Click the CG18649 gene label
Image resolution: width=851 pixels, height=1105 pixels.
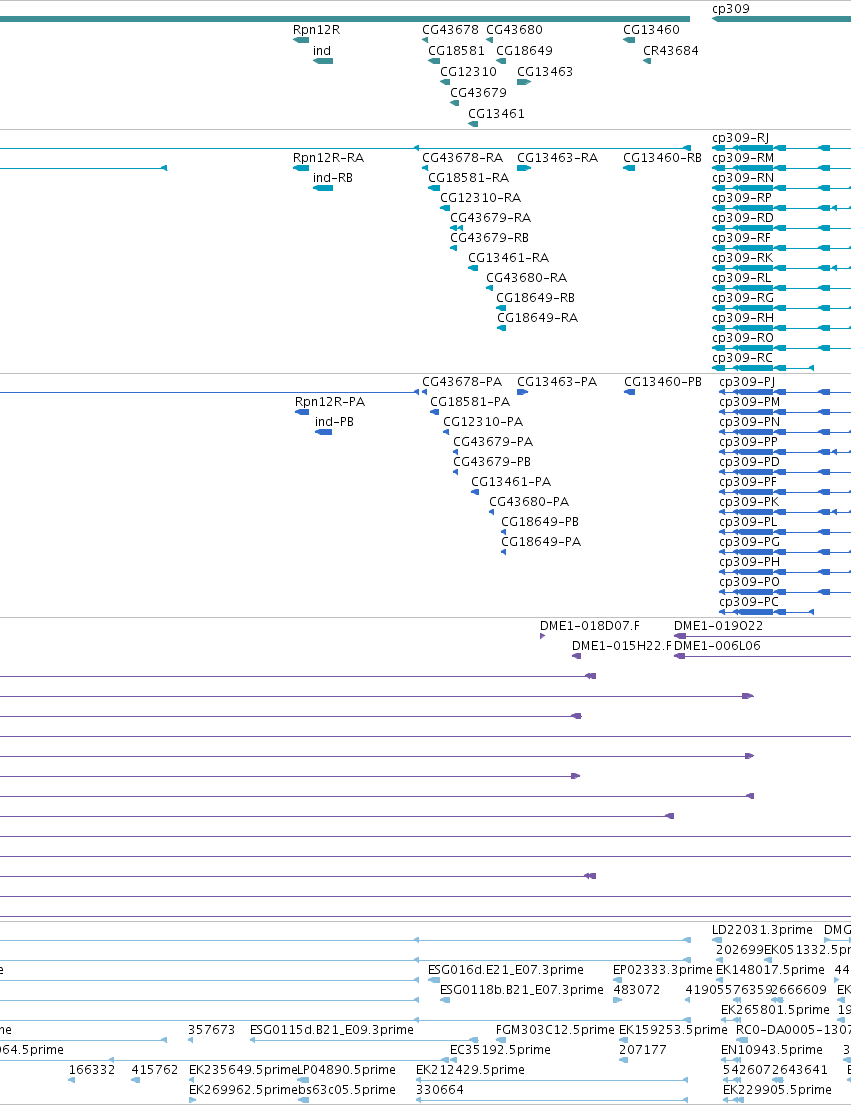(x=524, y=51)
